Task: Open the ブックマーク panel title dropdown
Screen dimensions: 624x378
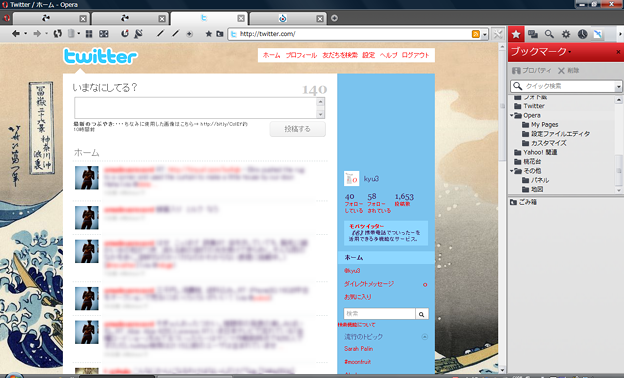Action: [570, 52]
